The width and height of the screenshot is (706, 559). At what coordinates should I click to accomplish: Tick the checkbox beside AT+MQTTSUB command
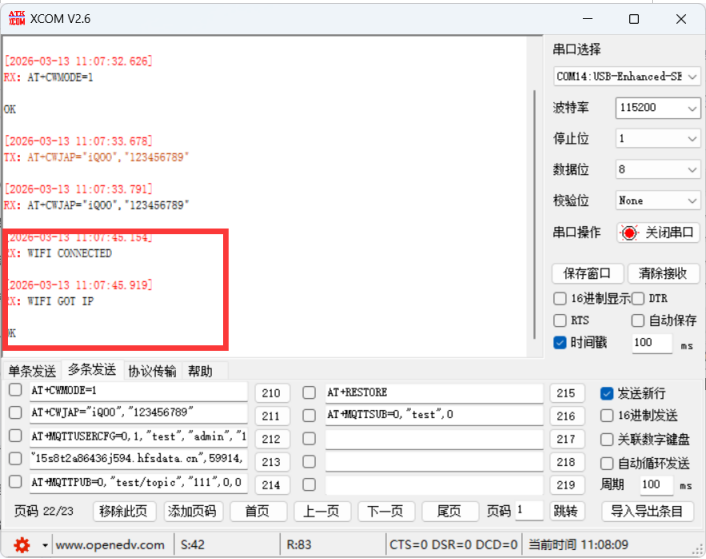[309, 415]
